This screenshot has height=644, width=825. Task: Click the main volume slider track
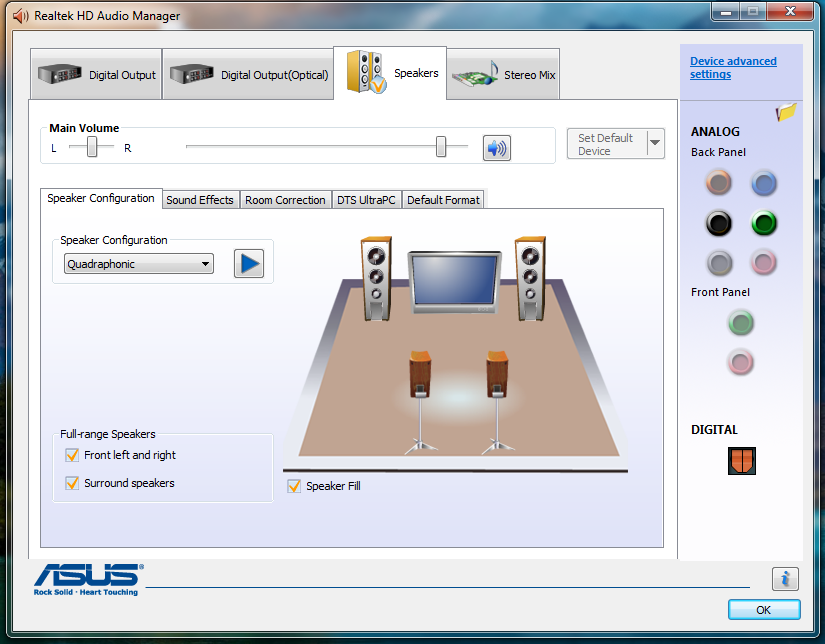(327, 147)
